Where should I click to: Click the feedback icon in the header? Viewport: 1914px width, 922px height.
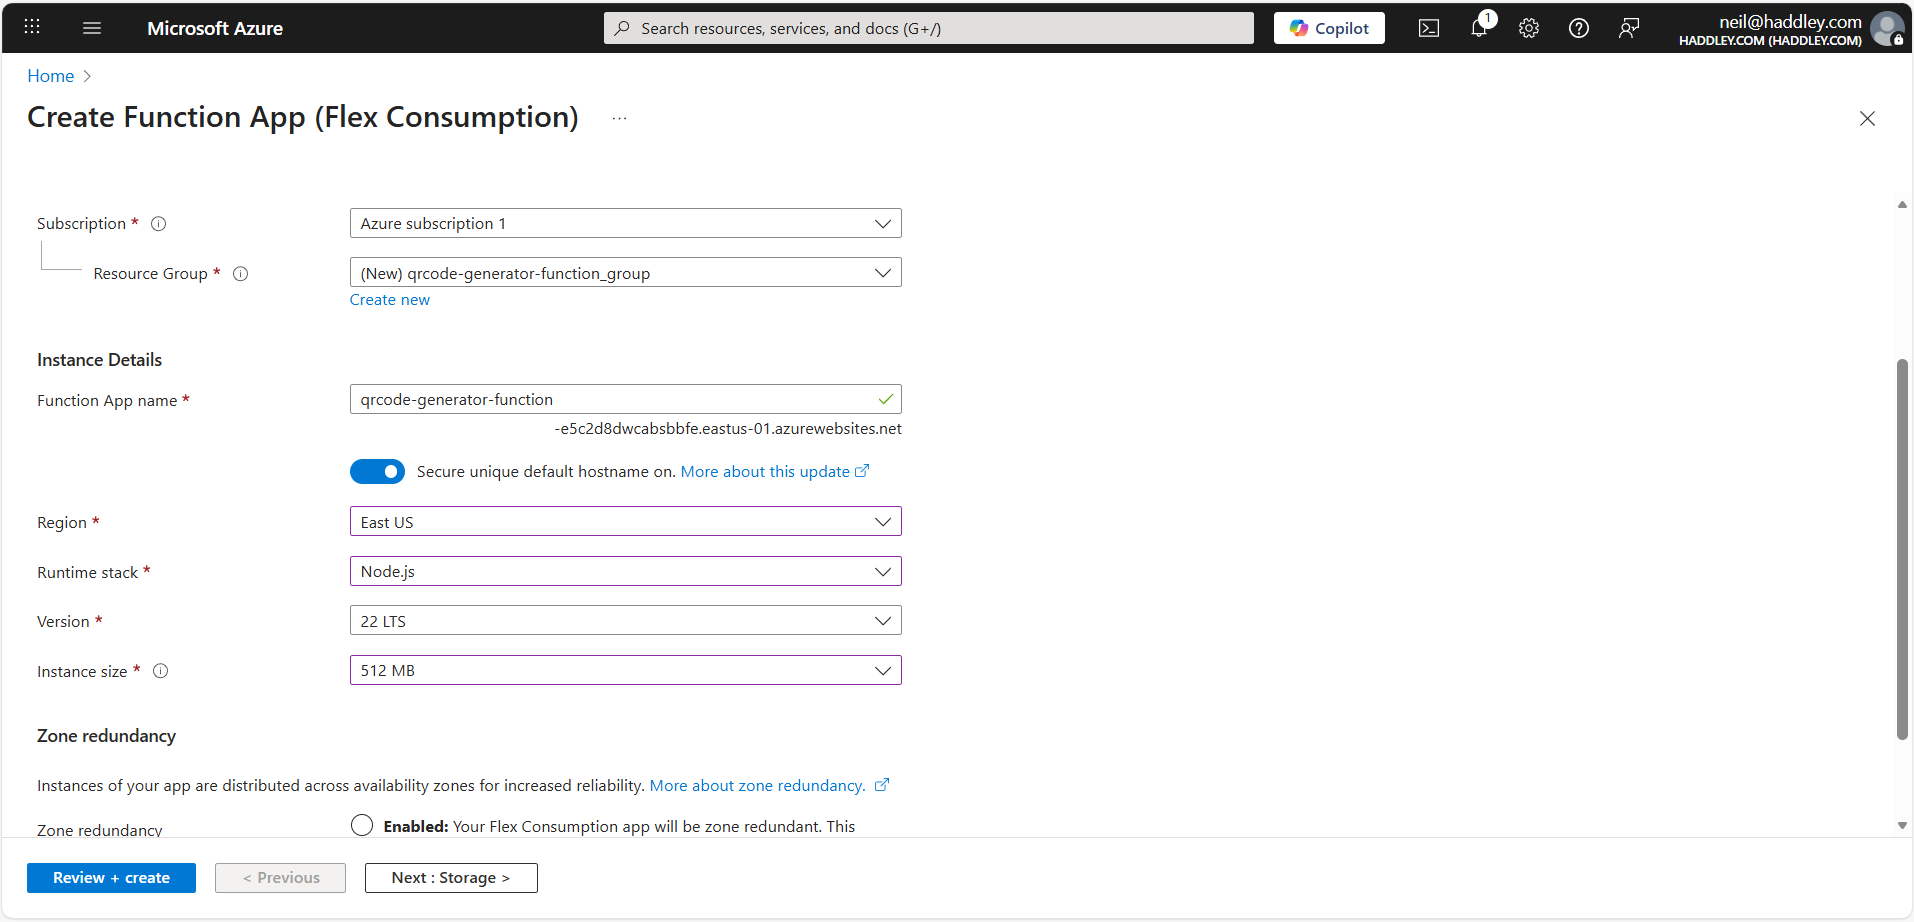coord(1629,28)
